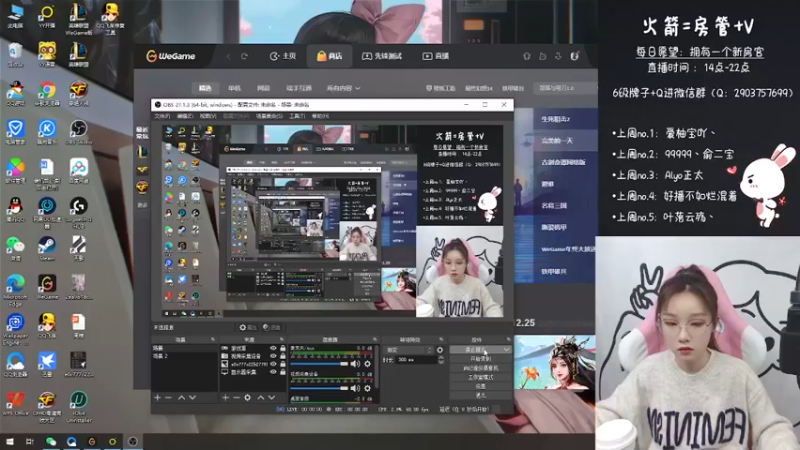Move selected OBS source down
This screenshot has width=800, height=450.
tap(271, 397)
